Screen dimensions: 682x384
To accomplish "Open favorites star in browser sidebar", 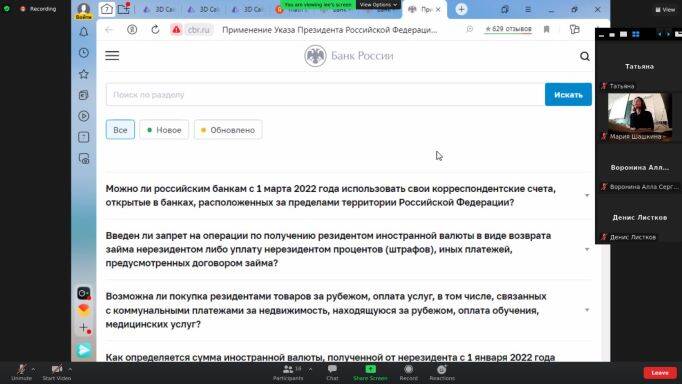I will click(84, 74).
